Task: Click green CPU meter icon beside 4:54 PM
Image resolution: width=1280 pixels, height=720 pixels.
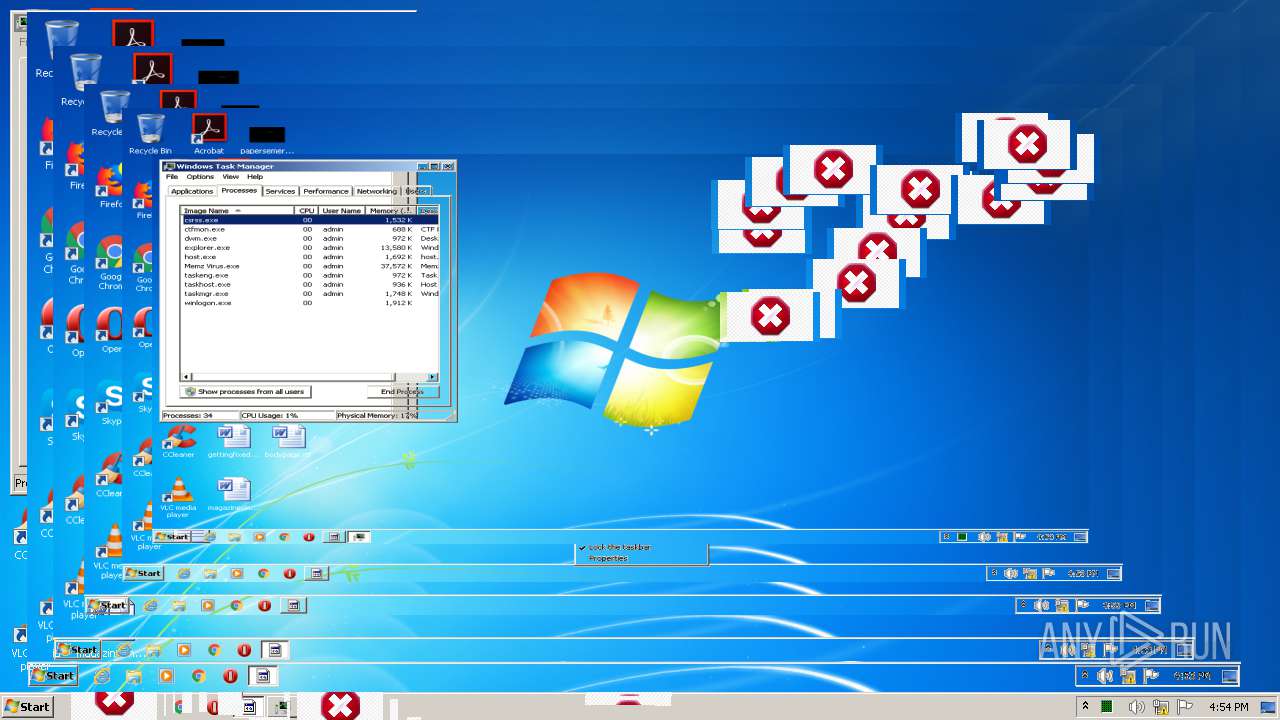Action: click(x=1107, y=706)
